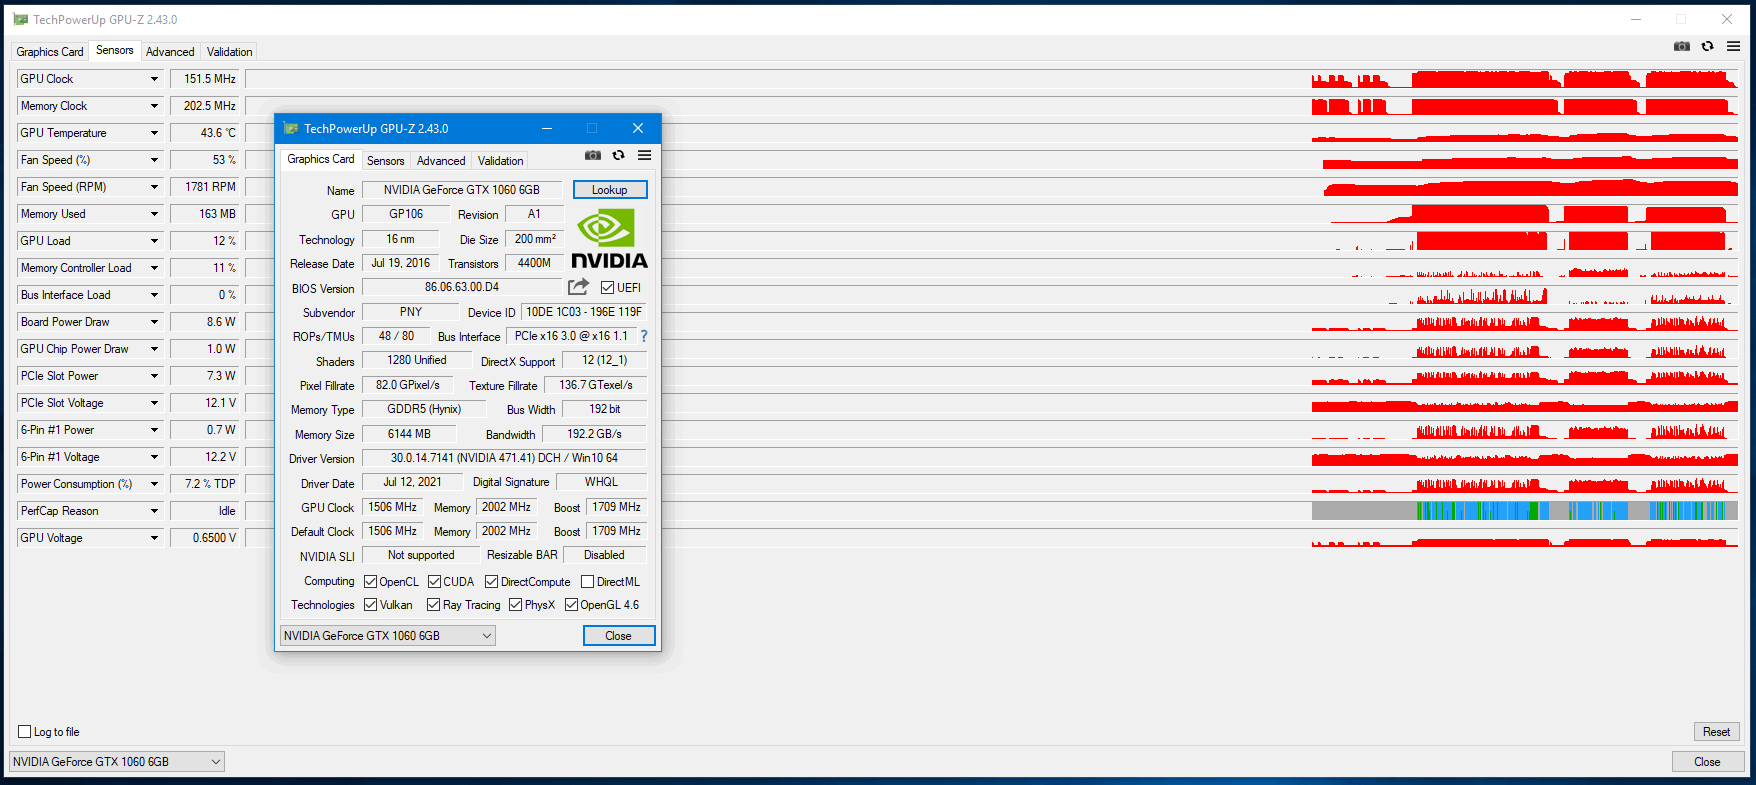Click the Lookup button
The image size is (1756, 785).
click(x=610, y=190)
